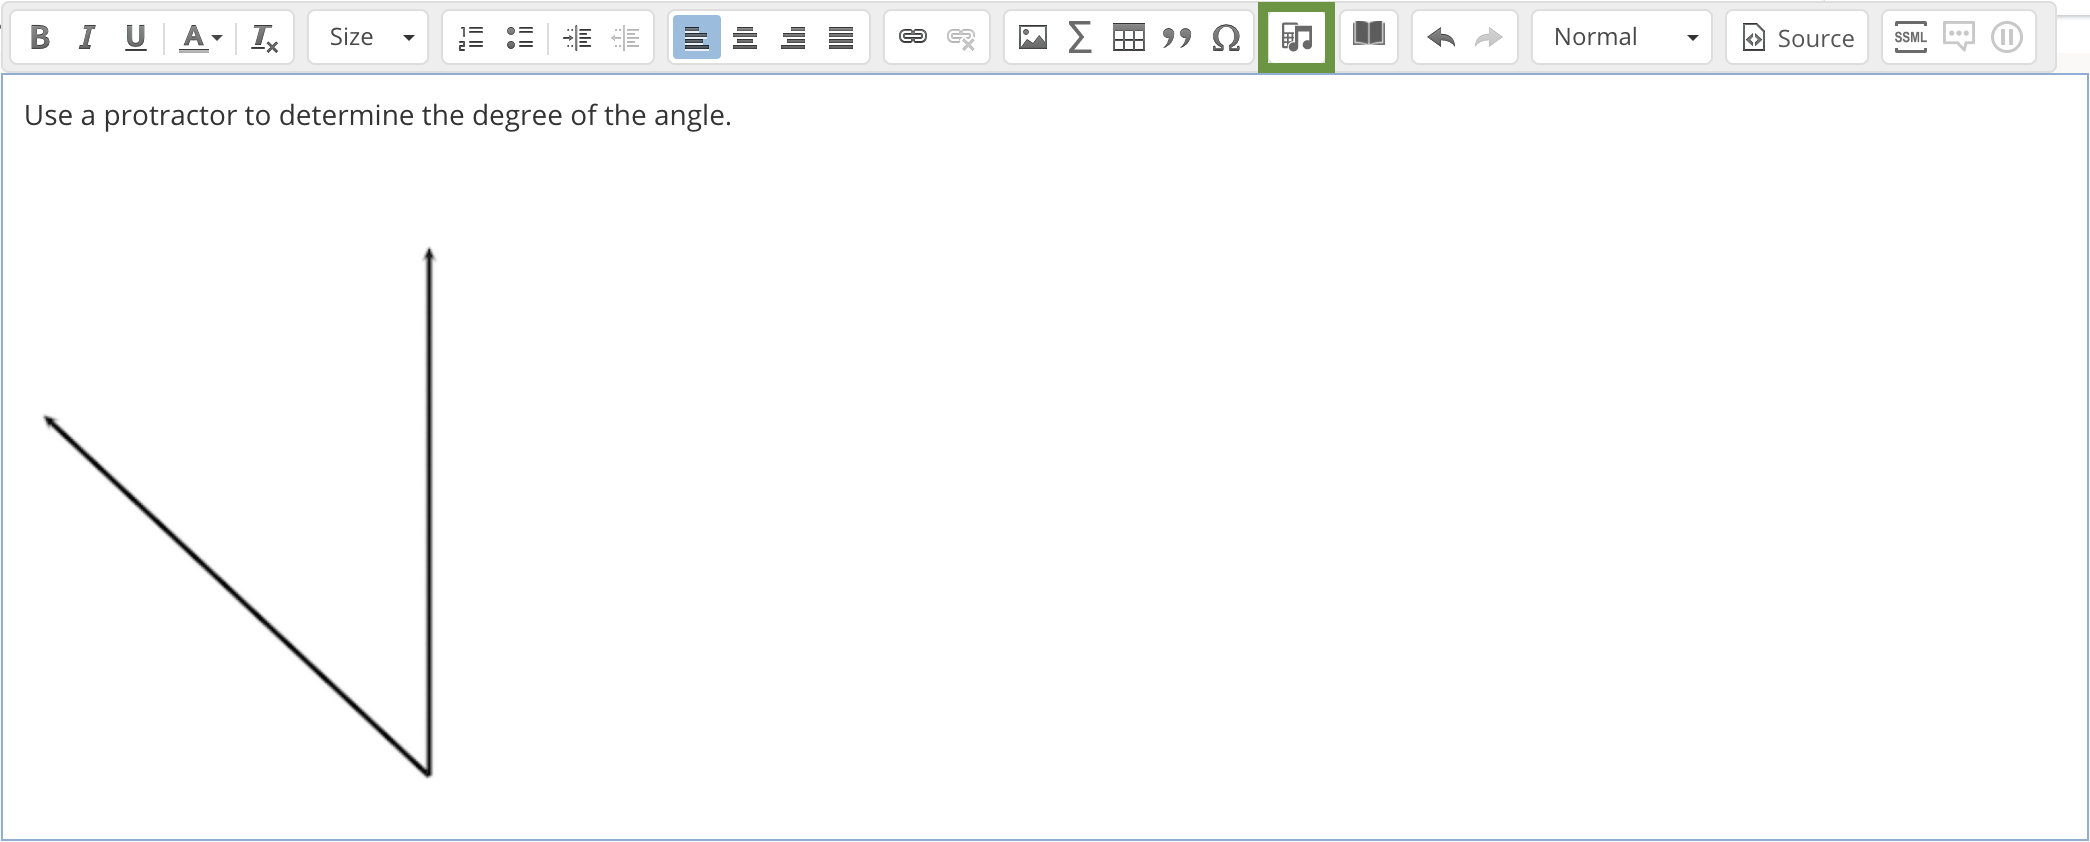Increase indent of the paragraph
Viewport: 2090px width, 842px height.
coord(578,38)
